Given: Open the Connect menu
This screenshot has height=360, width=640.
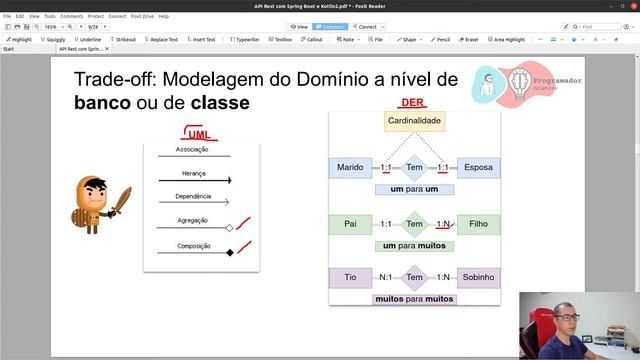Looking at the screenshot, I should tap(117, 16).
